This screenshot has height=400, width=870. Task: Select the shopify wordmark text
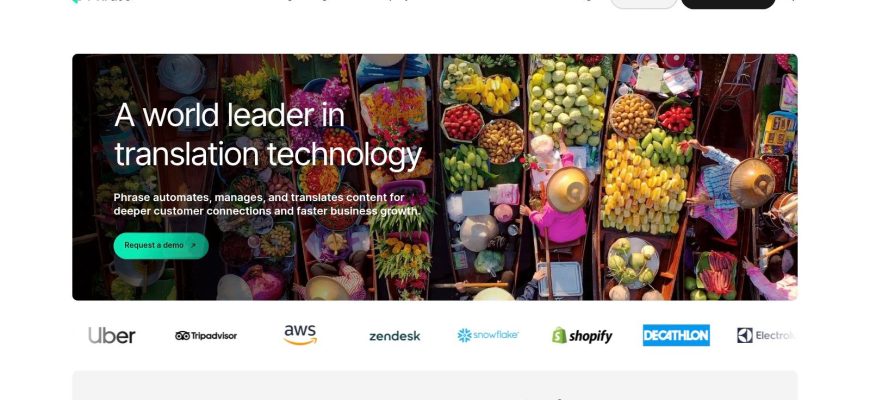(590, 336)
